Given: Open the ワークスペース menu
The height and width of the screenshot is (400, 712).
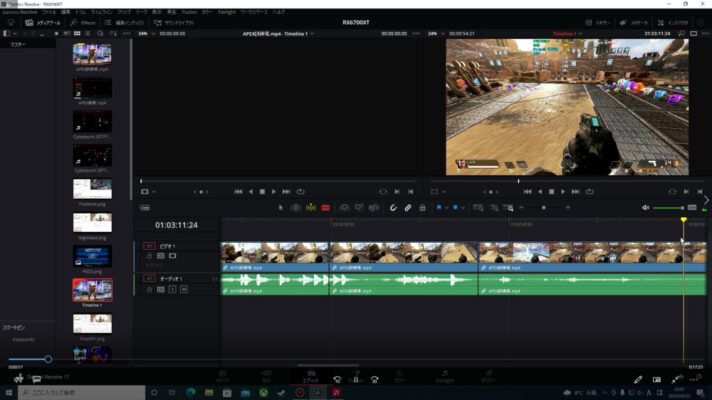Looking at the screenshot, I should point(254,12).
